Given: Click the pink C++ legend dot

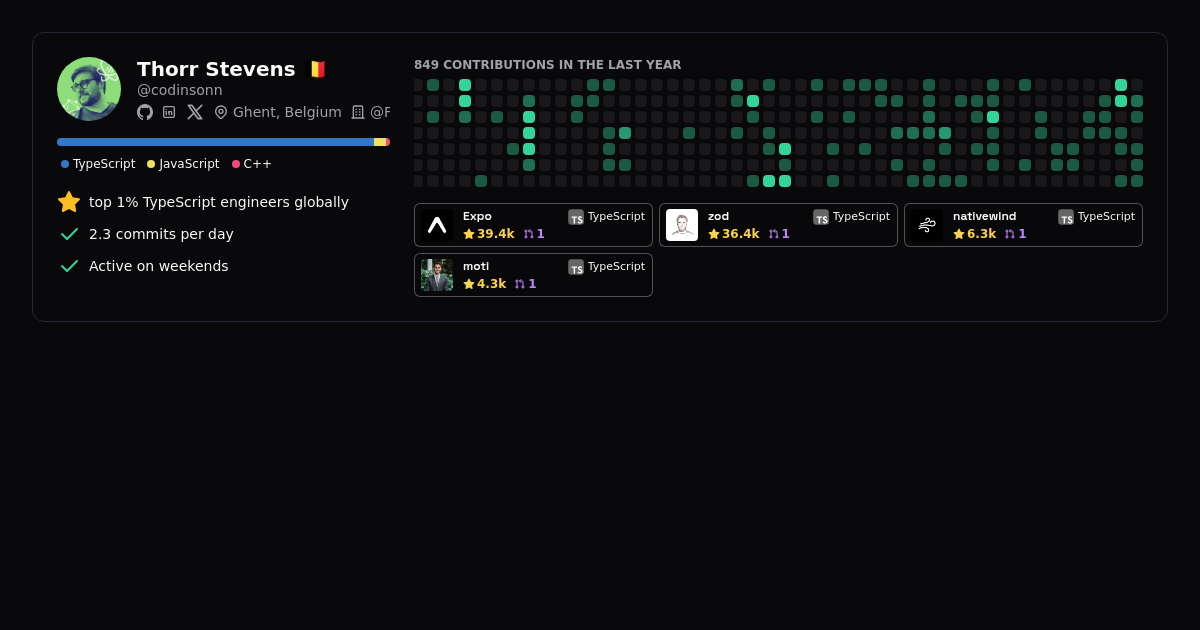Looking at the screenshot, I should 236,164.
